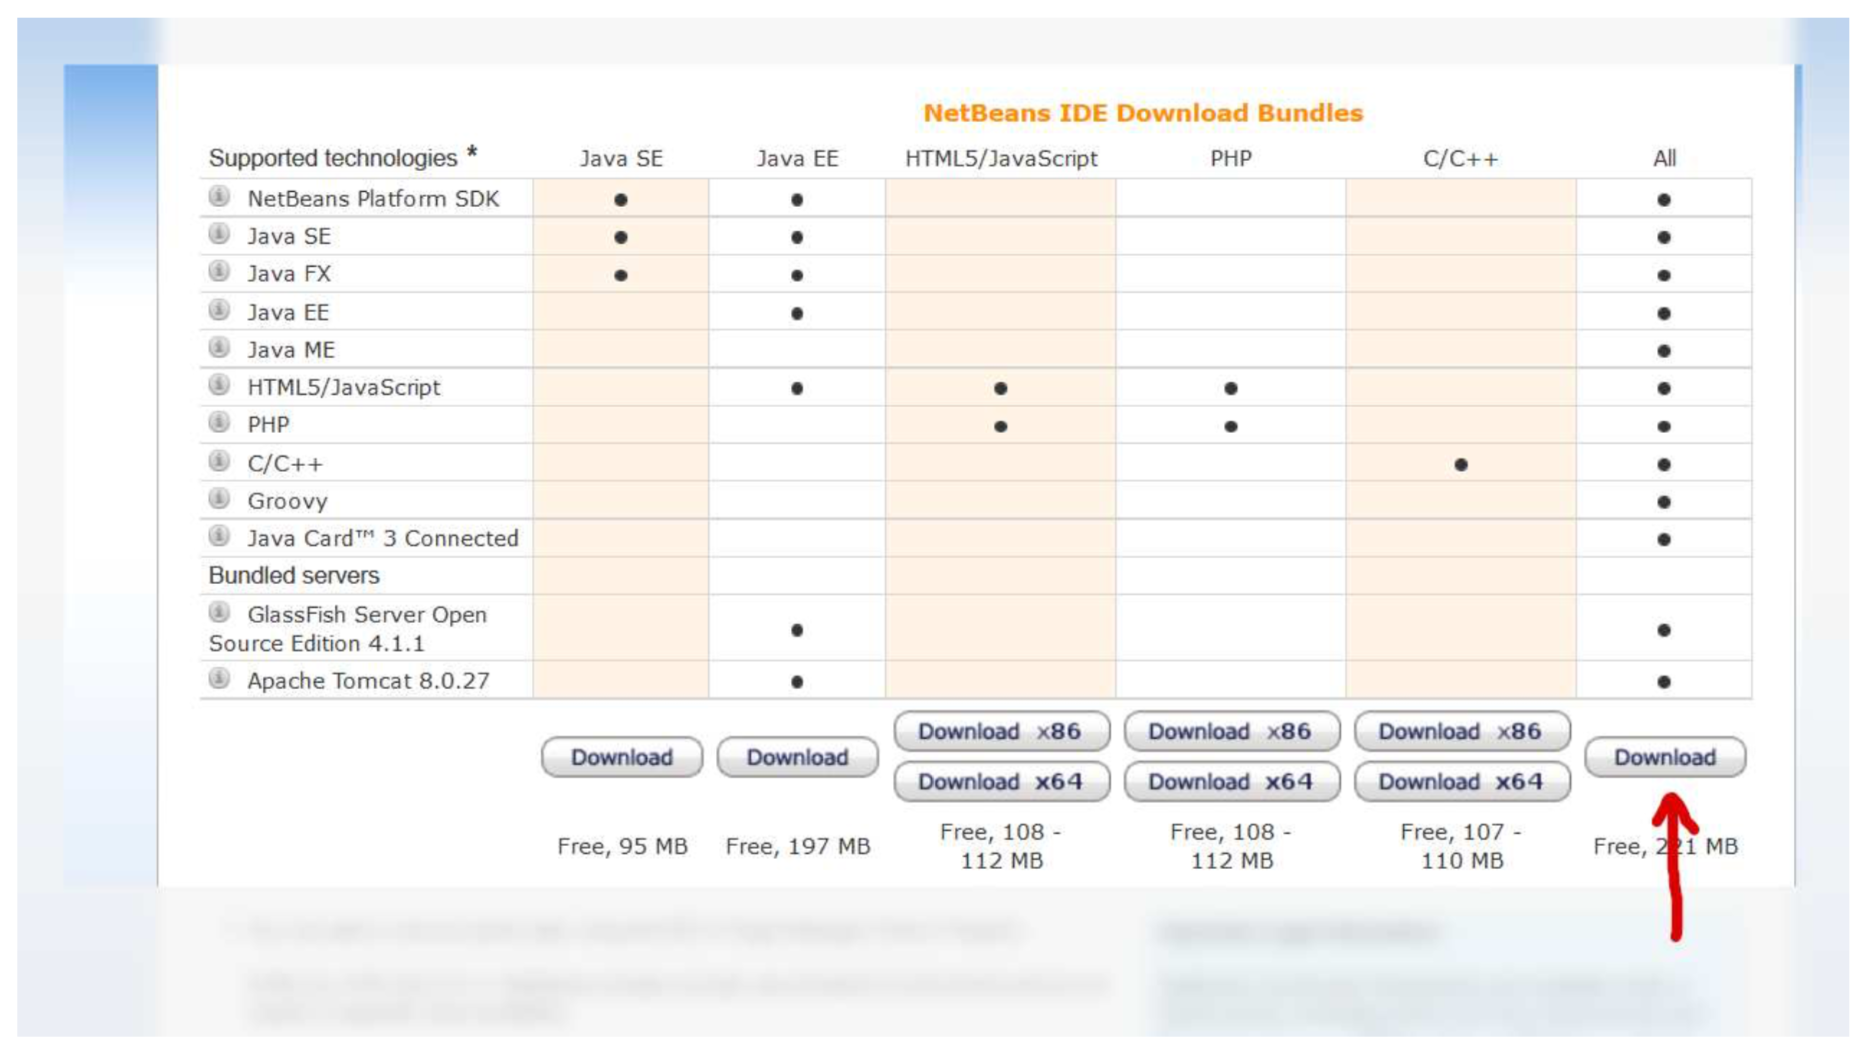Click info icon next to Java SE row
This screenshot has width=1870, height=1054.
click(219, 234)
